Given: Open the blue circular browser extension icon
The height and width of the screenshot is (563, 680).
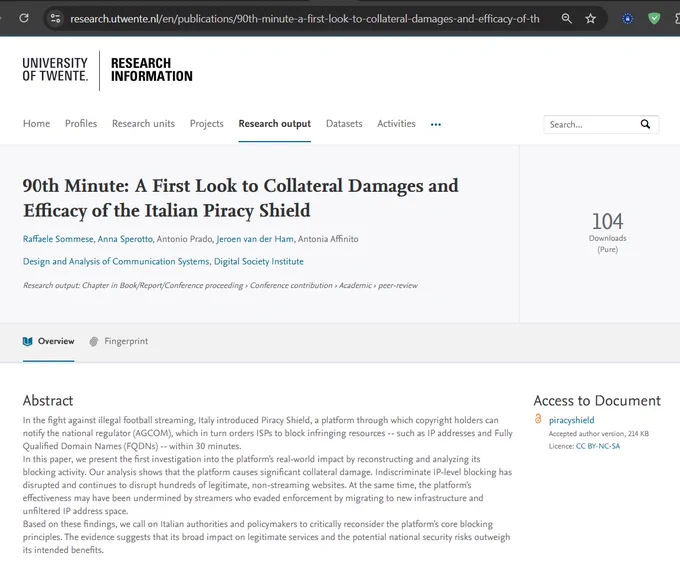Looking at the screenshot, I should [627, 19].
